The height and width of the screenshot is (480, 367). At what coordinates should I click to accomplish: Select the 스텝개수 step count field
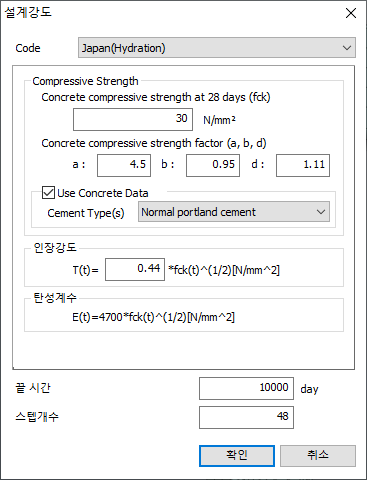pyautogui.click(x=246, y=417)
